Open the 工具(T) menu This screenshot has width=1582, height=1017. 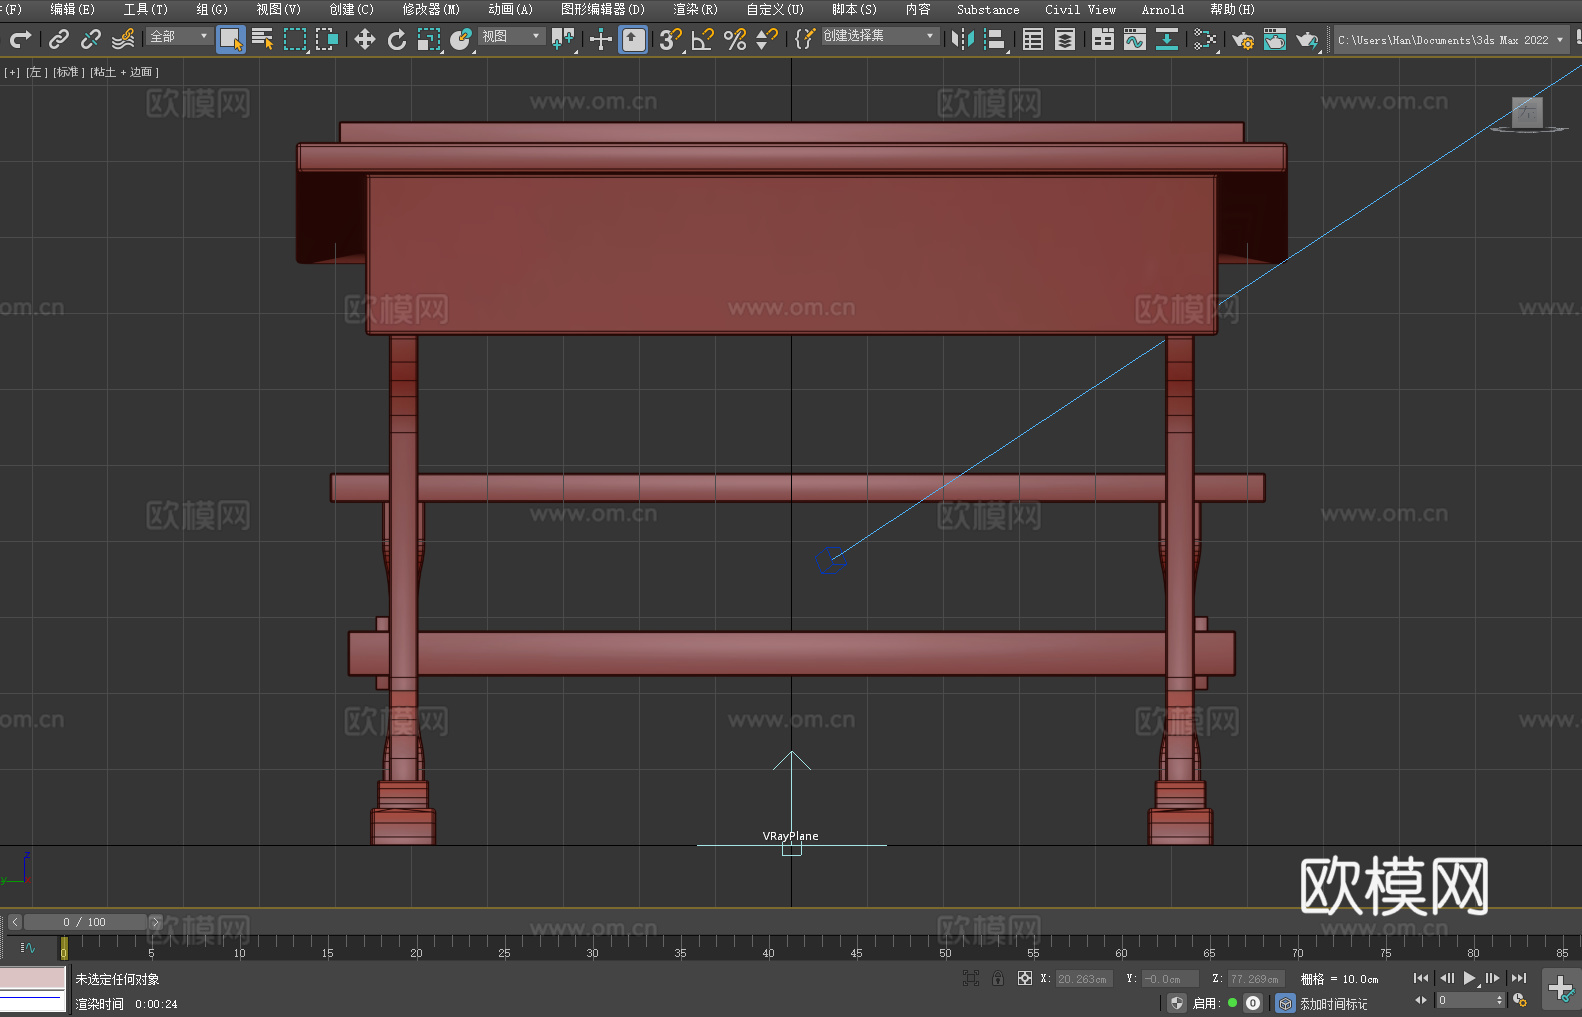click(145, 9)
